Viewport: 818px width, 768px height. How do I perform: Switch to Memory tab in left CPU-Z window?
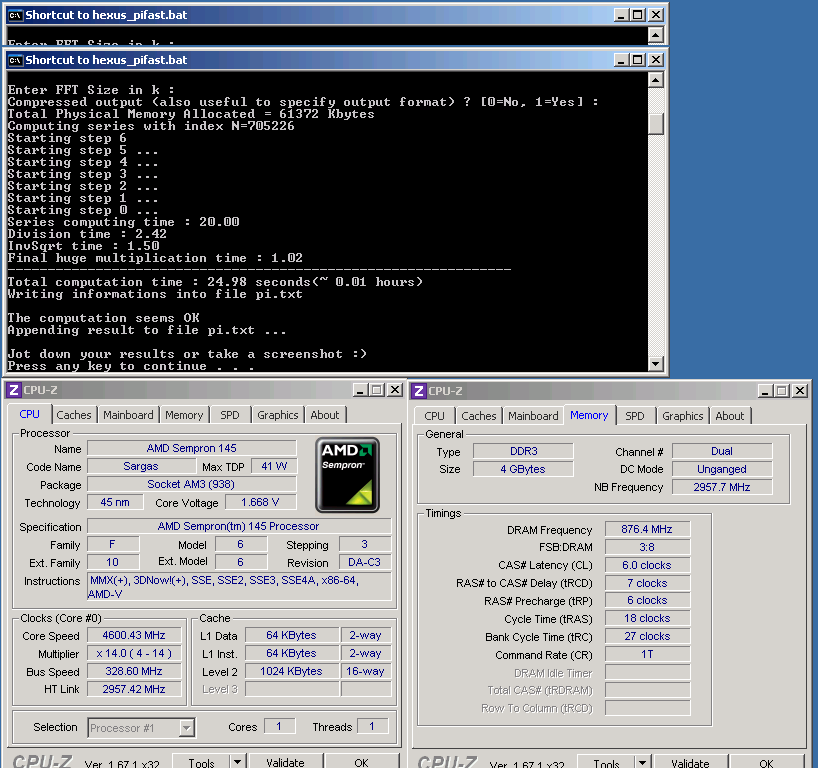pos(184,415)
